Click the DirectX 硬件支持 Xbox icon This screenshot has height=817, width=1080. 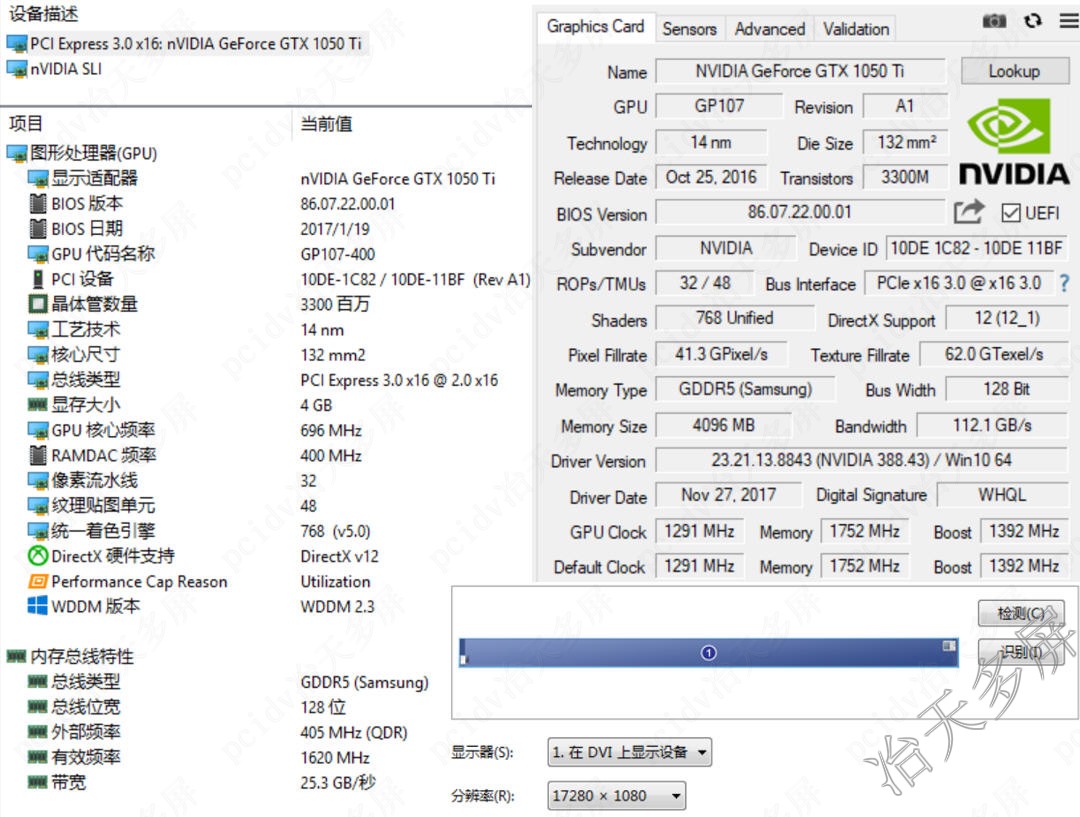[38, 555]
